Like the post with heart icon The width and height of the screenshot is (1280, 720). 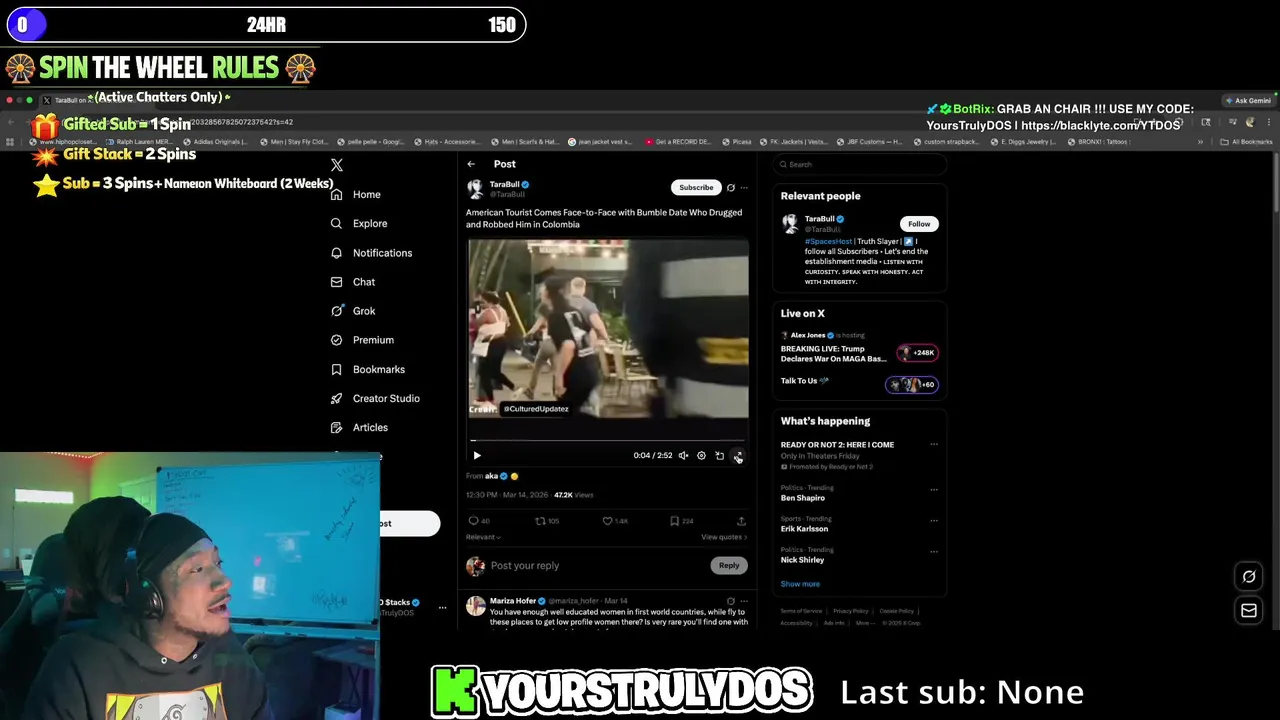click(x=615, y=521)
